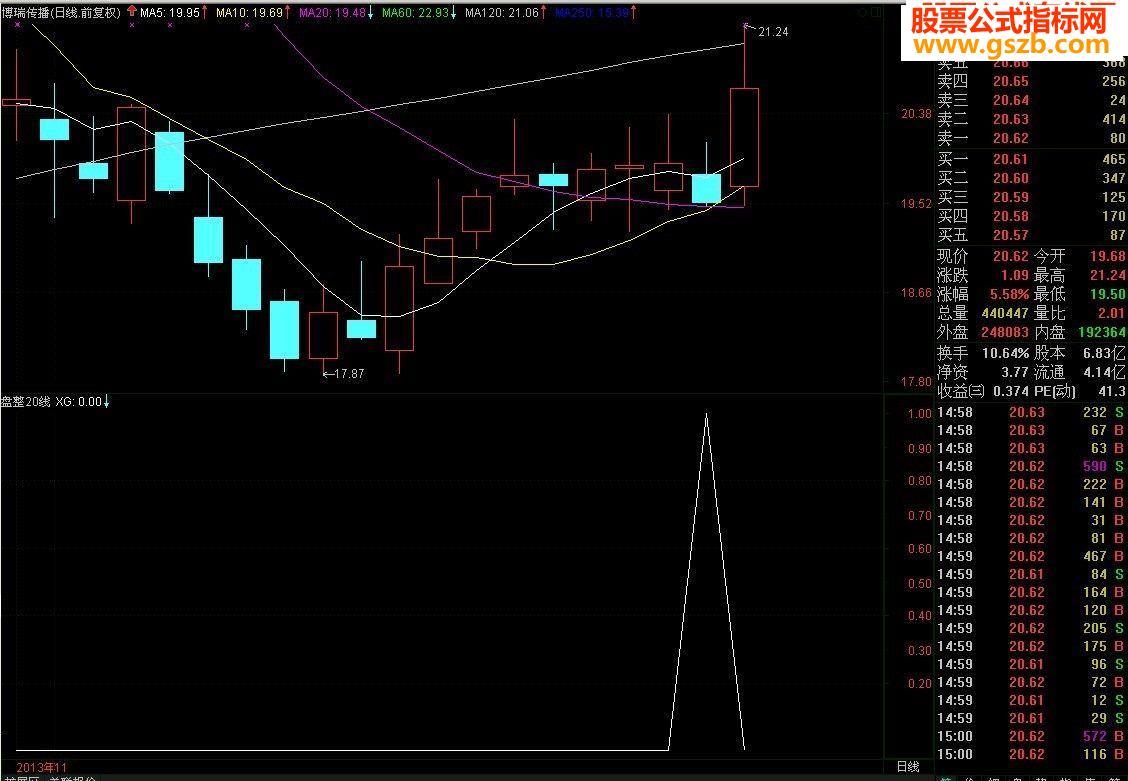Click the 0.50 indicator axis value

pyautogui.click(x=919, y=583)
